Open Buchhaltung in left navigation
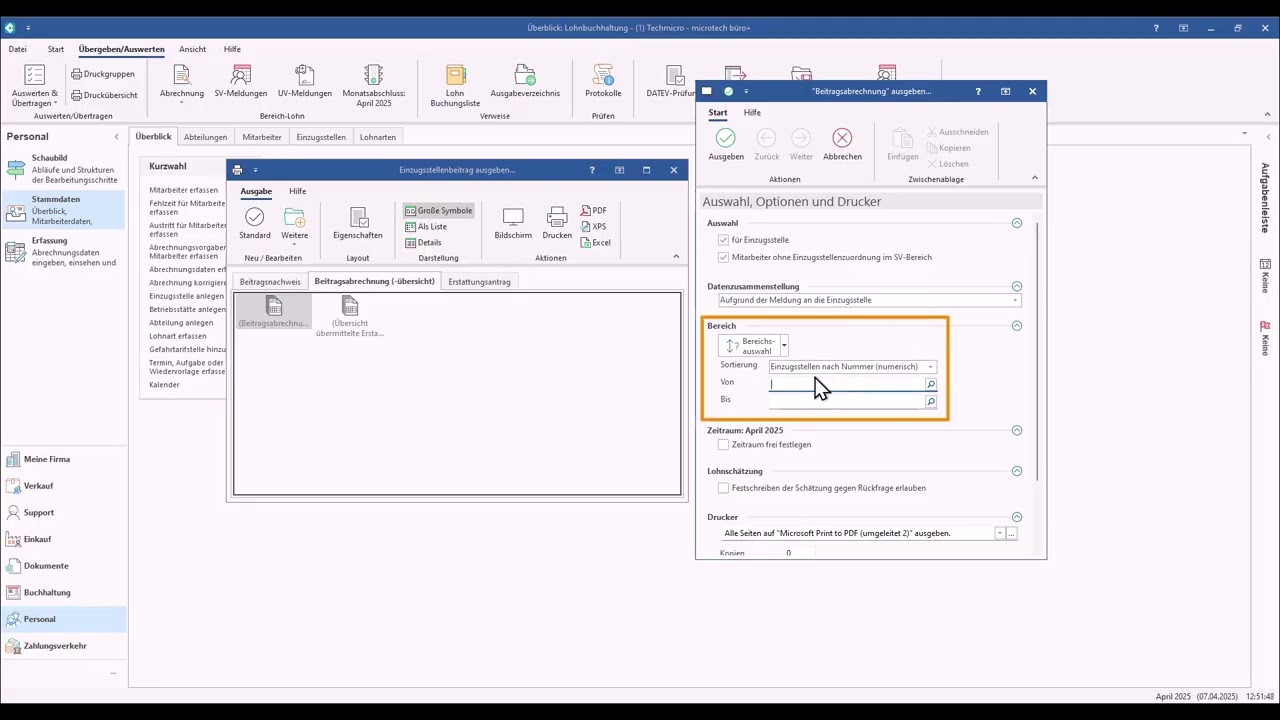This screenshot has width=1280, height=720. coord(46,593)
